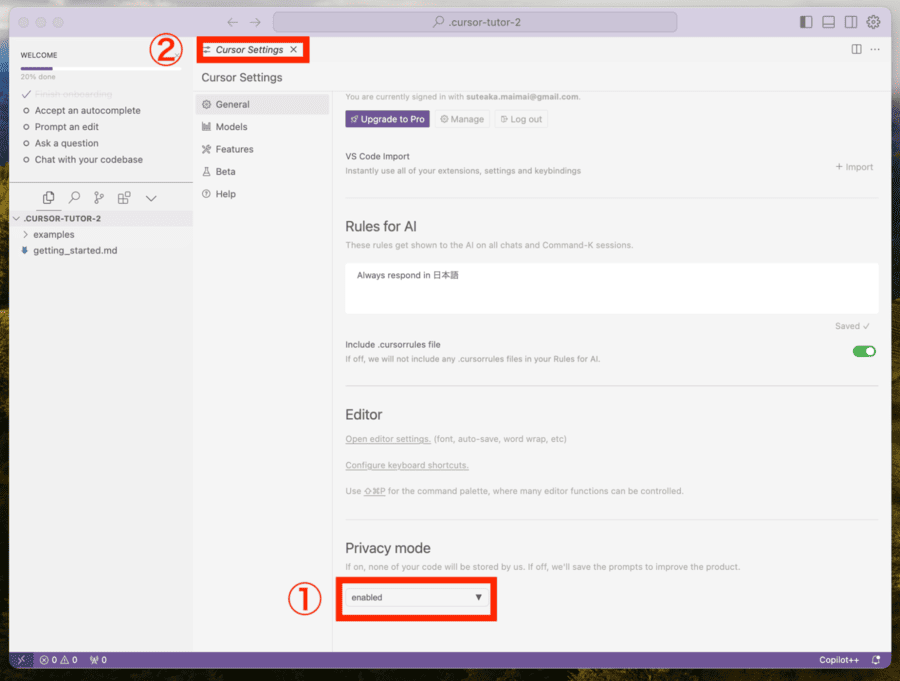Go forward with the right arrow
This screenshot has width=900, height=681.
point(255,22)
